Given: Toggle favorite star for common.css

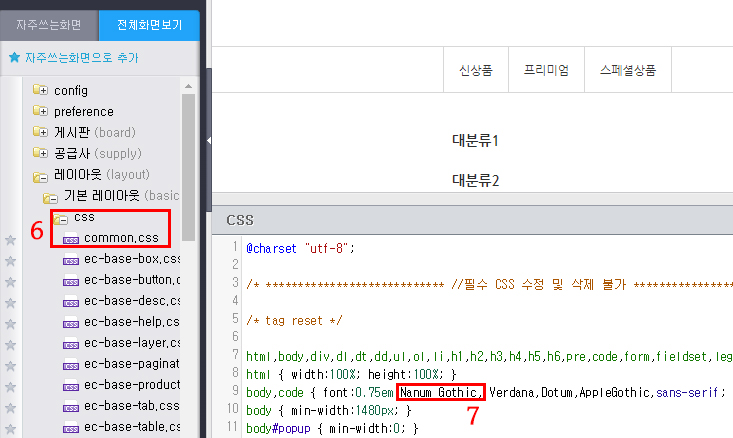Looking at the screenshot, I should [x=10, y=240].
